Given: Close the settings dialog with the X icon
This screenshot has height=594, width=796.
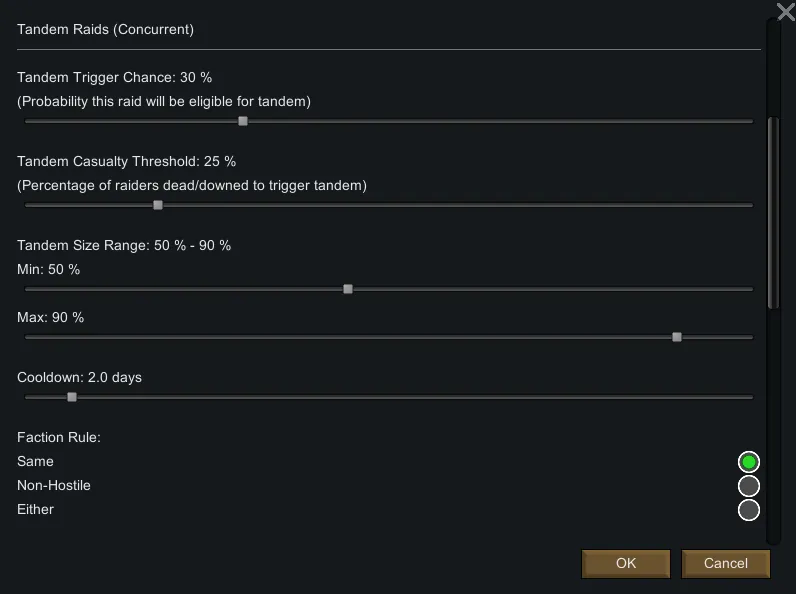Looking at the screenshot, I should click(785, 11).
